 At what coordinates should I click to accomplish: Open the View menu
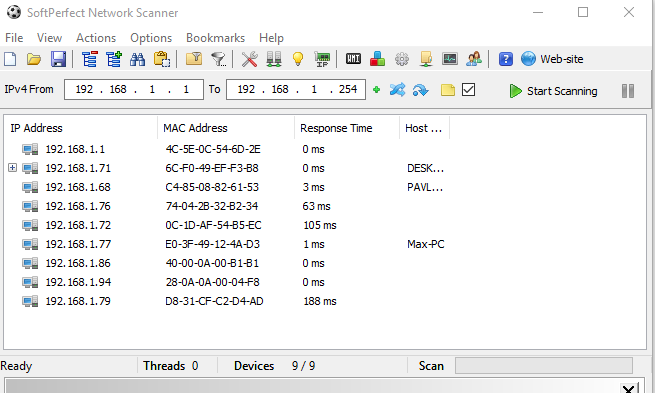(x=49, y=38)
